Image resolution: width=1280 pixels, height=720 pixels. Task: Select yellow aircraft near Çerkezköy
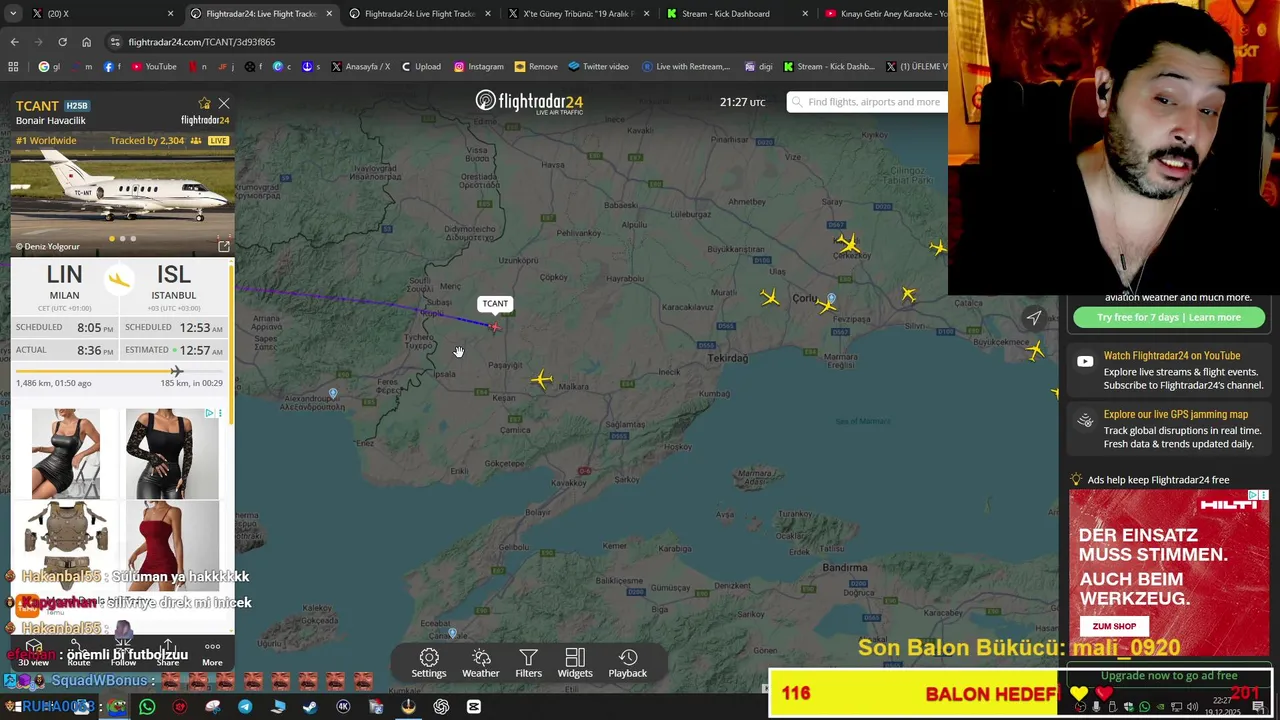(x=848, y=243)
